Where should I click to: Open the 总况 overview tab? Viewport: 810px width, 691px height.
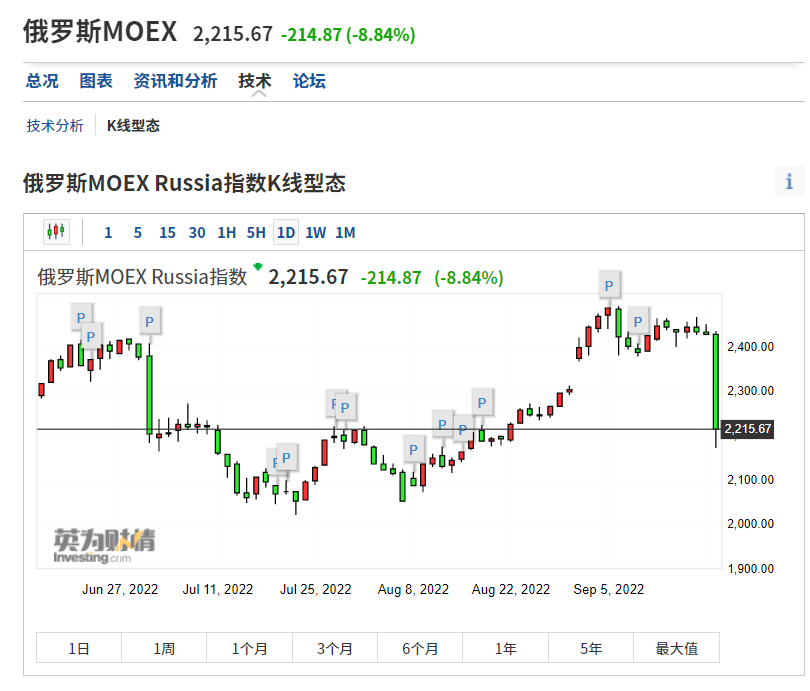pyautogui.click(x=42, y=81)
